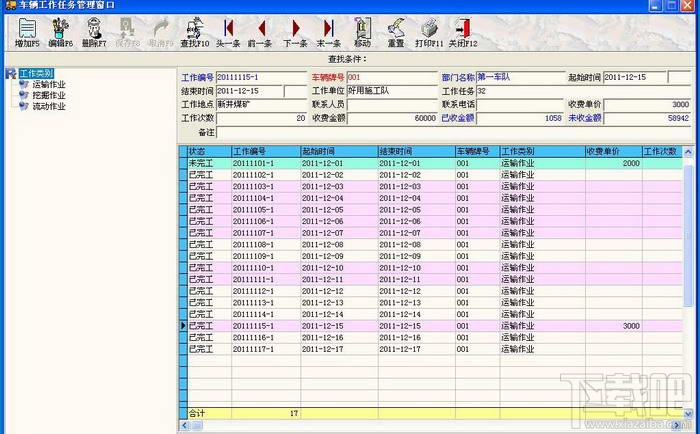Click the 工作任务 field containing 32

tap(583, 91)
